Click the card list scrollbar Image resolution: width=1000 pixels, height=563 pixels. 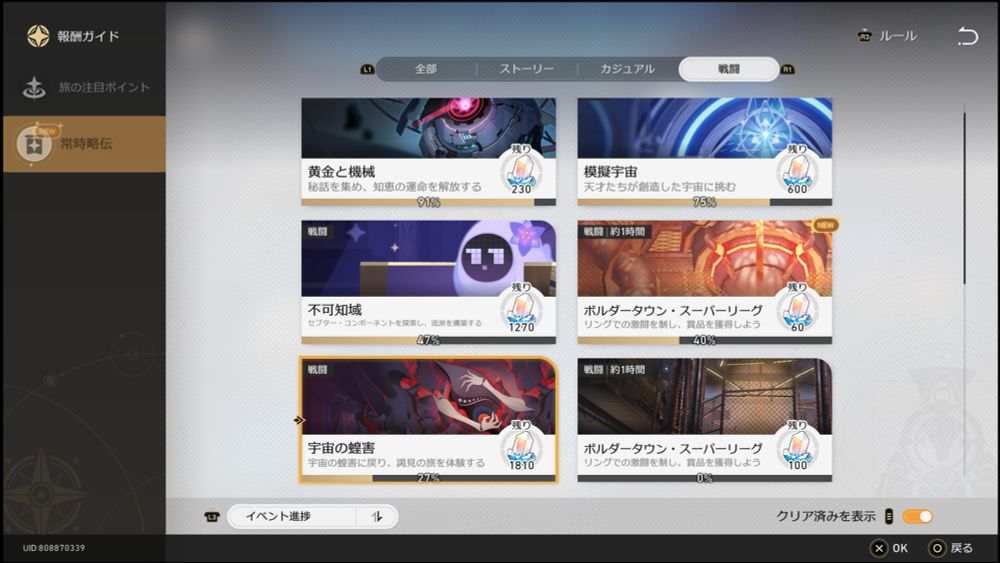pyautogui.click(x=964, y=198)
